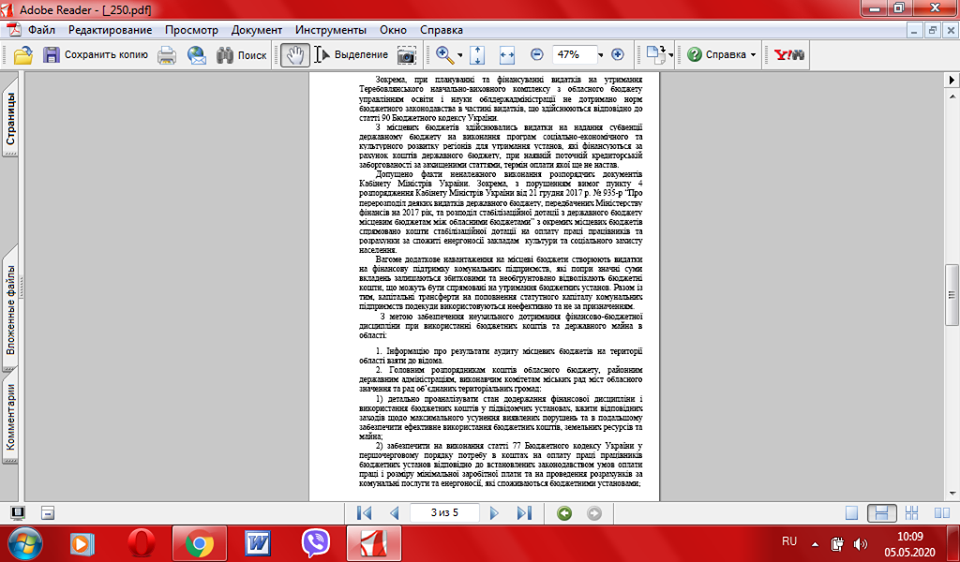960x562 pixels.
Task: Expand the Zoom In tool dropdown arrow
Action: coord(460,55)
